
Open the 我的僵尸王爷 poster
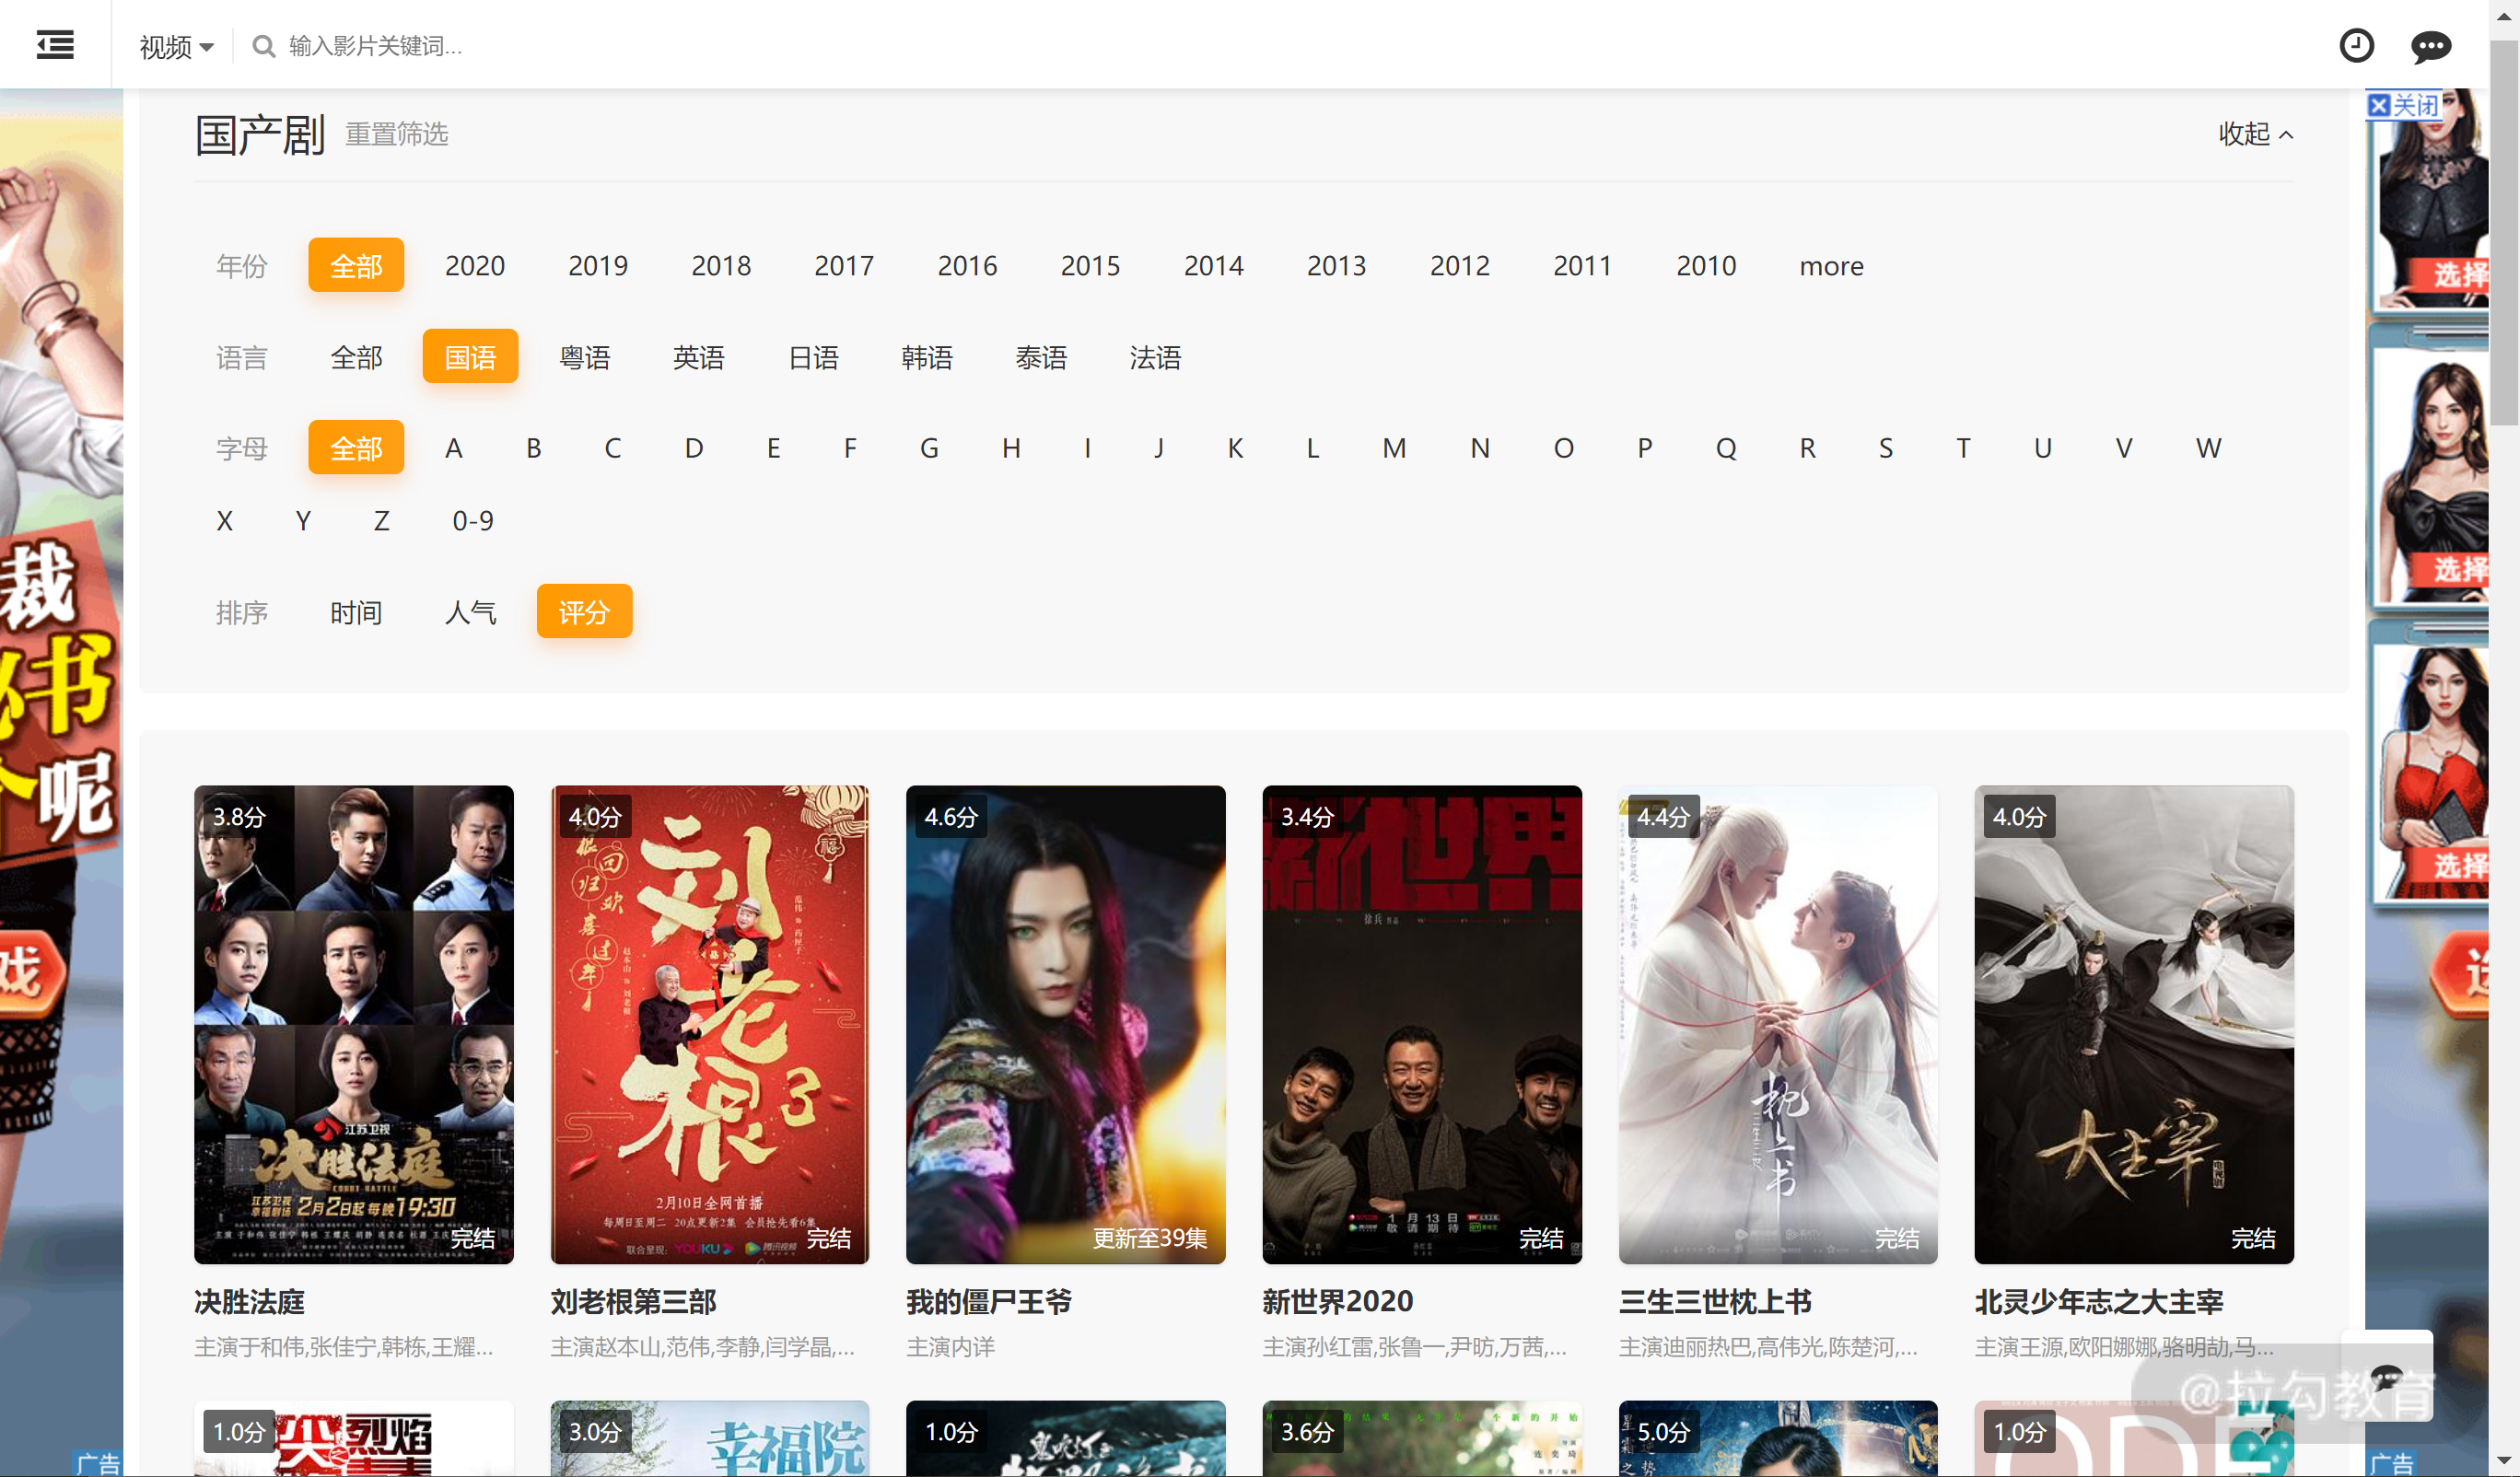[1066, 1024]
